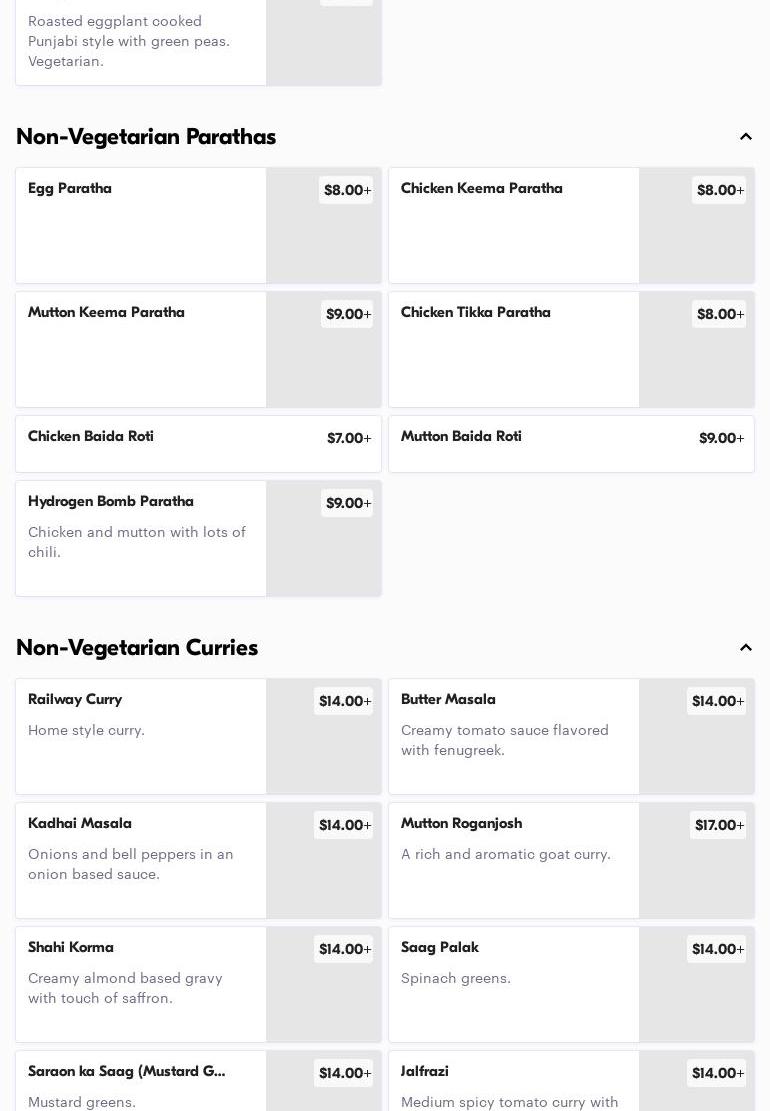This screenshot has height=1111, width=770.
Task: Click the Egg Paratha image thumbnail
Action: (x=323, y=240)
